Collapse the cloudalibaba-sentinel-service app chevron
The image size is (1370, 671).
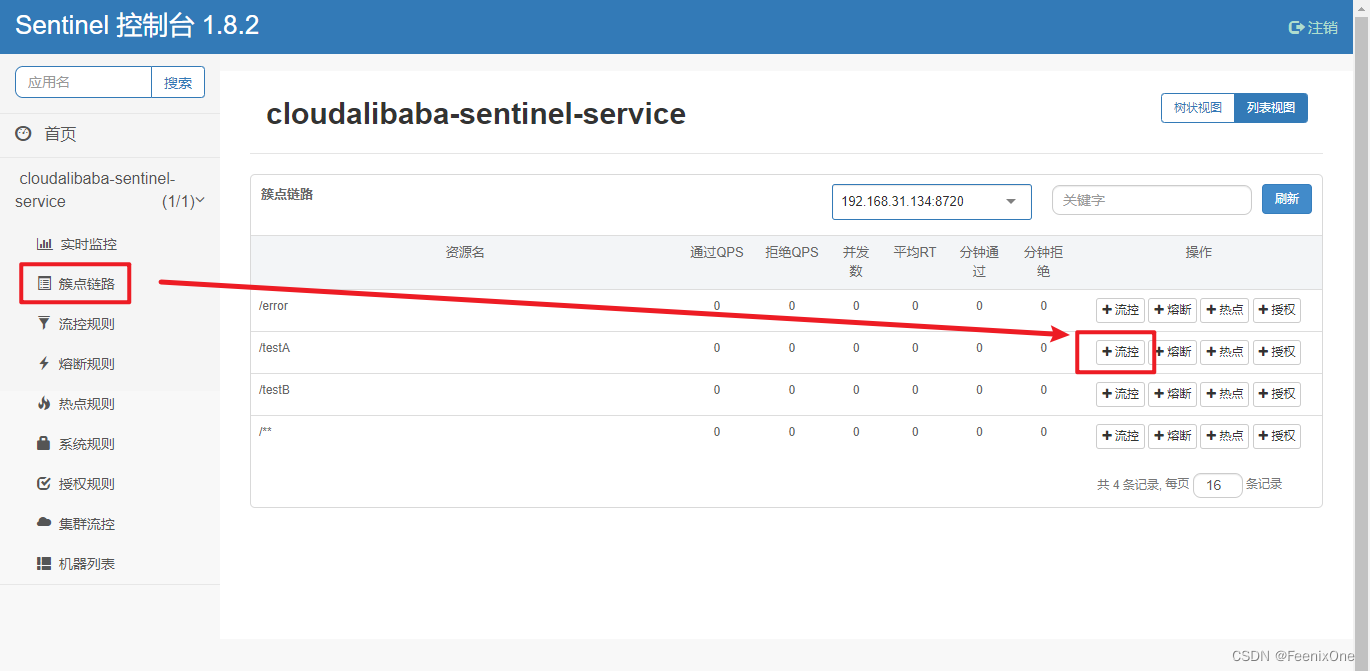point(200,200)
